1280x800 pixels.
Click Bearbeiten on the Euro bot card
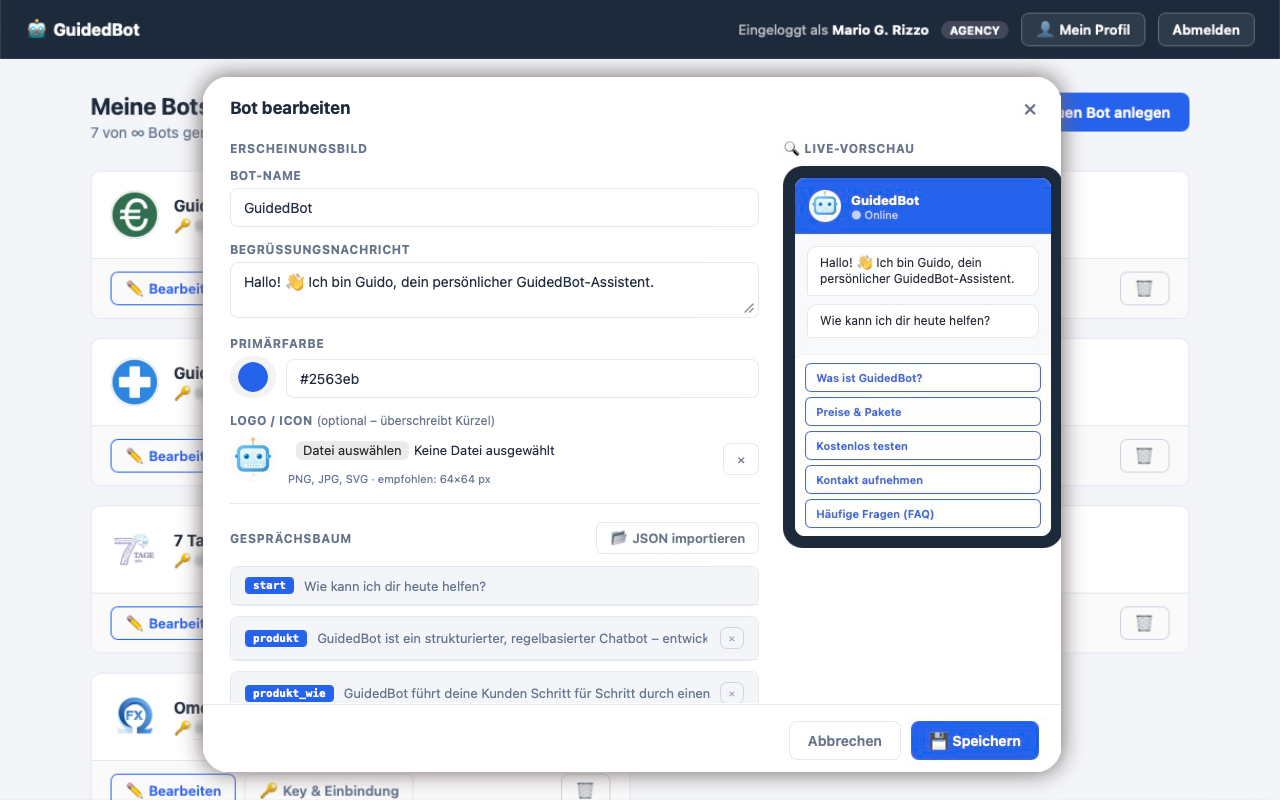[157, 289]
